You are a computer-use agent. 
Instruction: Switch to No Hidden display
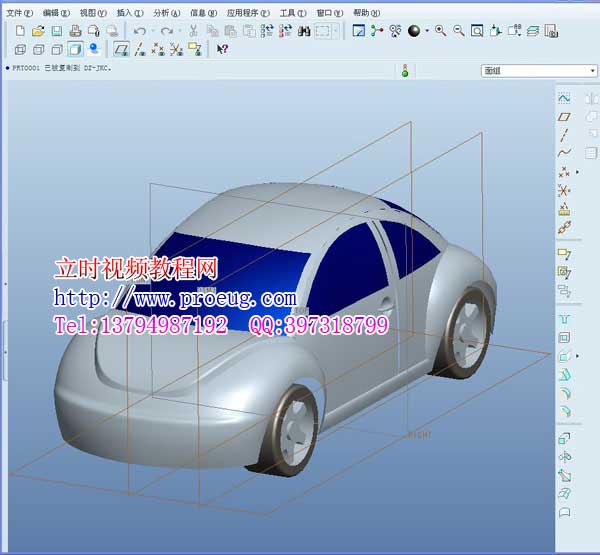coord(57,49)
